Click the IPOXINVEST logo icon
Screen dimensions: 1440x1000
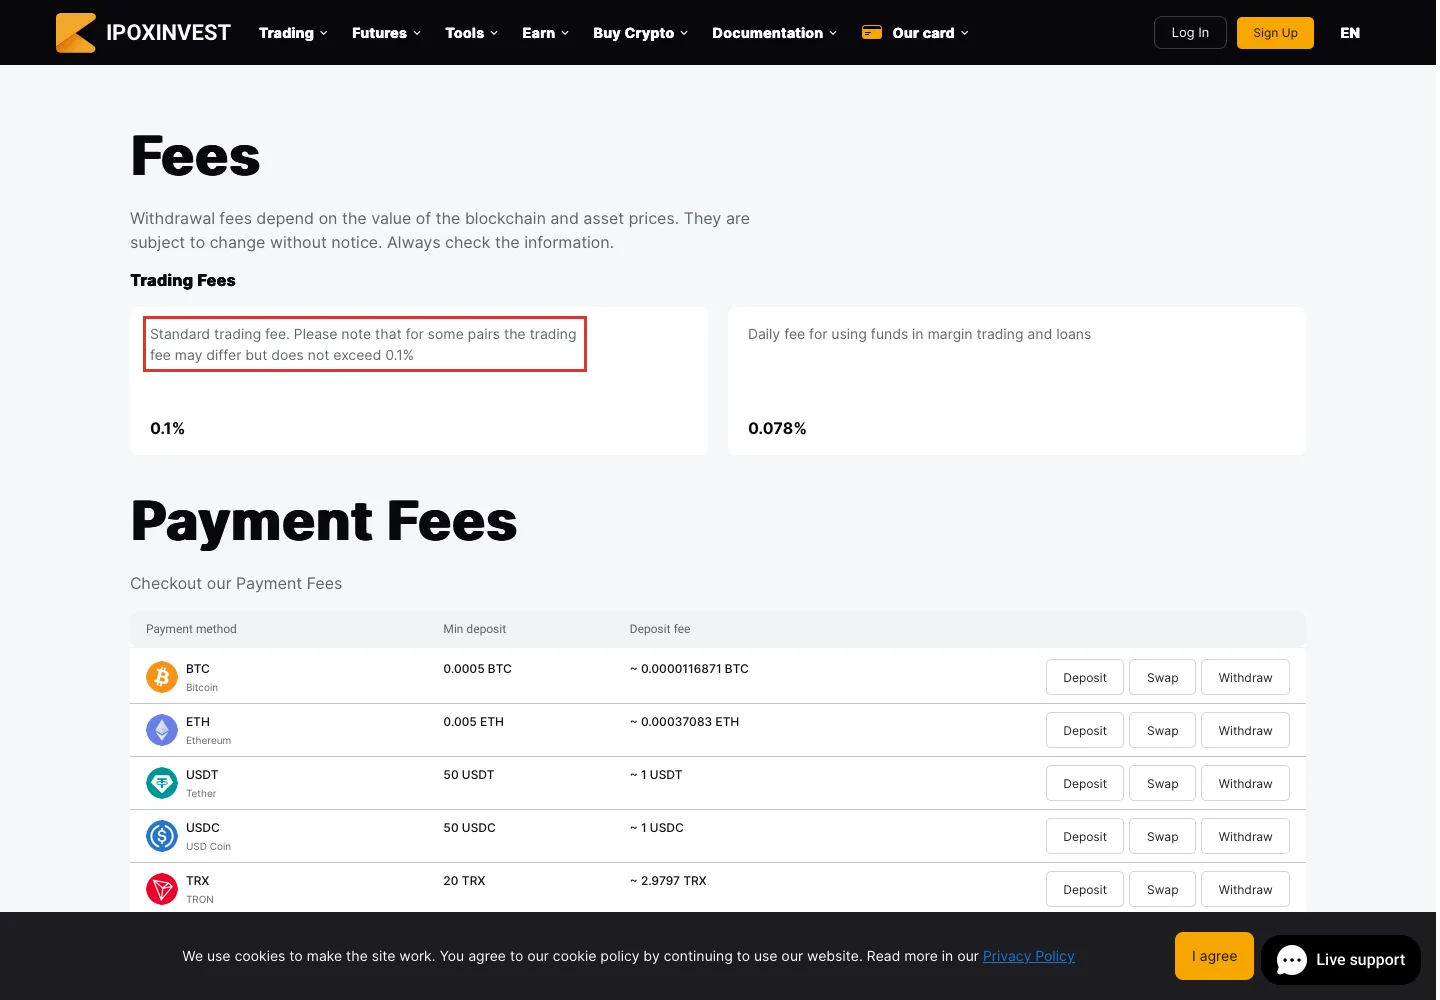(76, 33)
